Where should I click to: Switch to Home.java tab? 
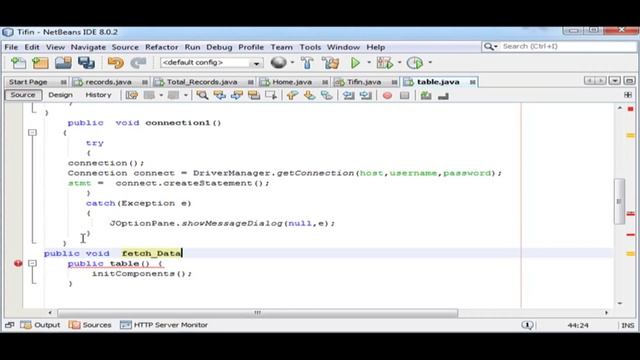point(292,82)
